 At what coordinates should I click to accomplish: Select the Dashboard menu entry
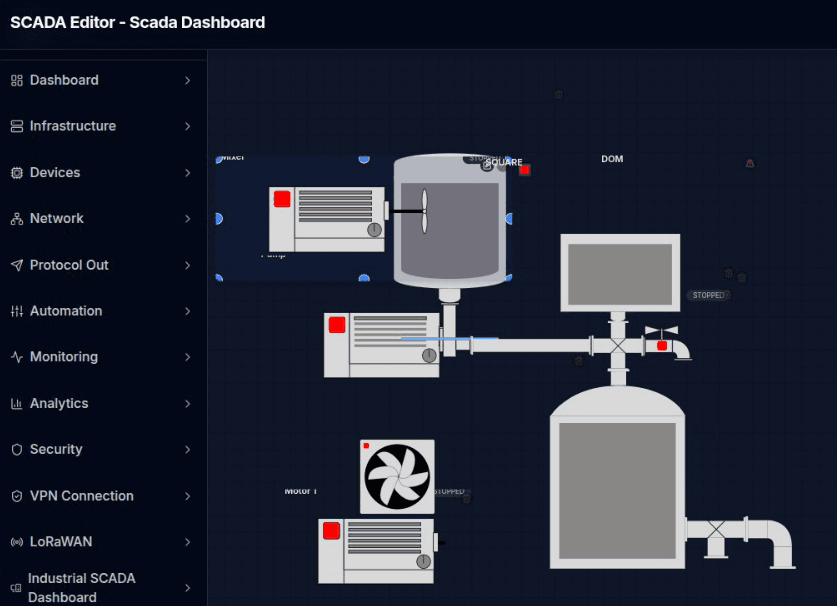[x=62, y=80]
